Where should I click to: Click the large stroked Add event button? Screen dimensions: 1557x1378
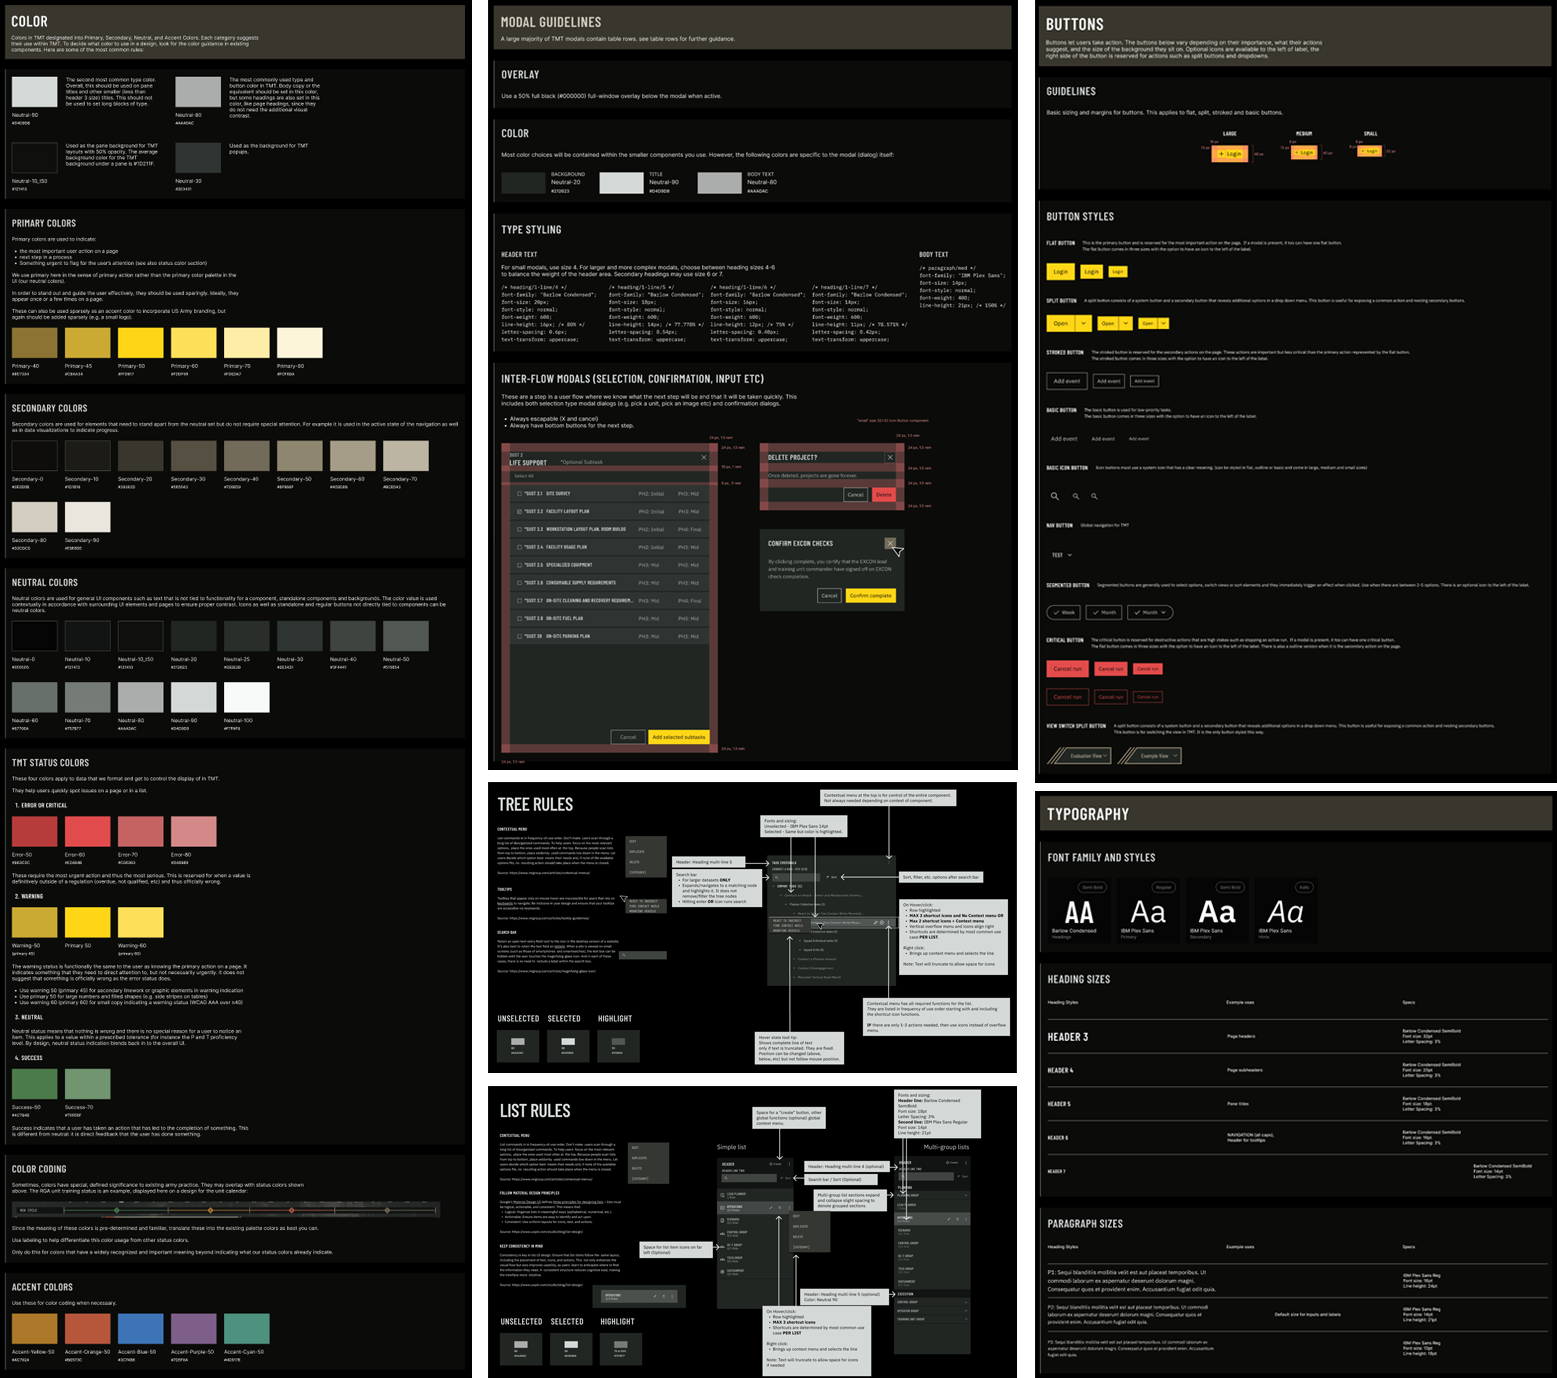[1067, 381]
